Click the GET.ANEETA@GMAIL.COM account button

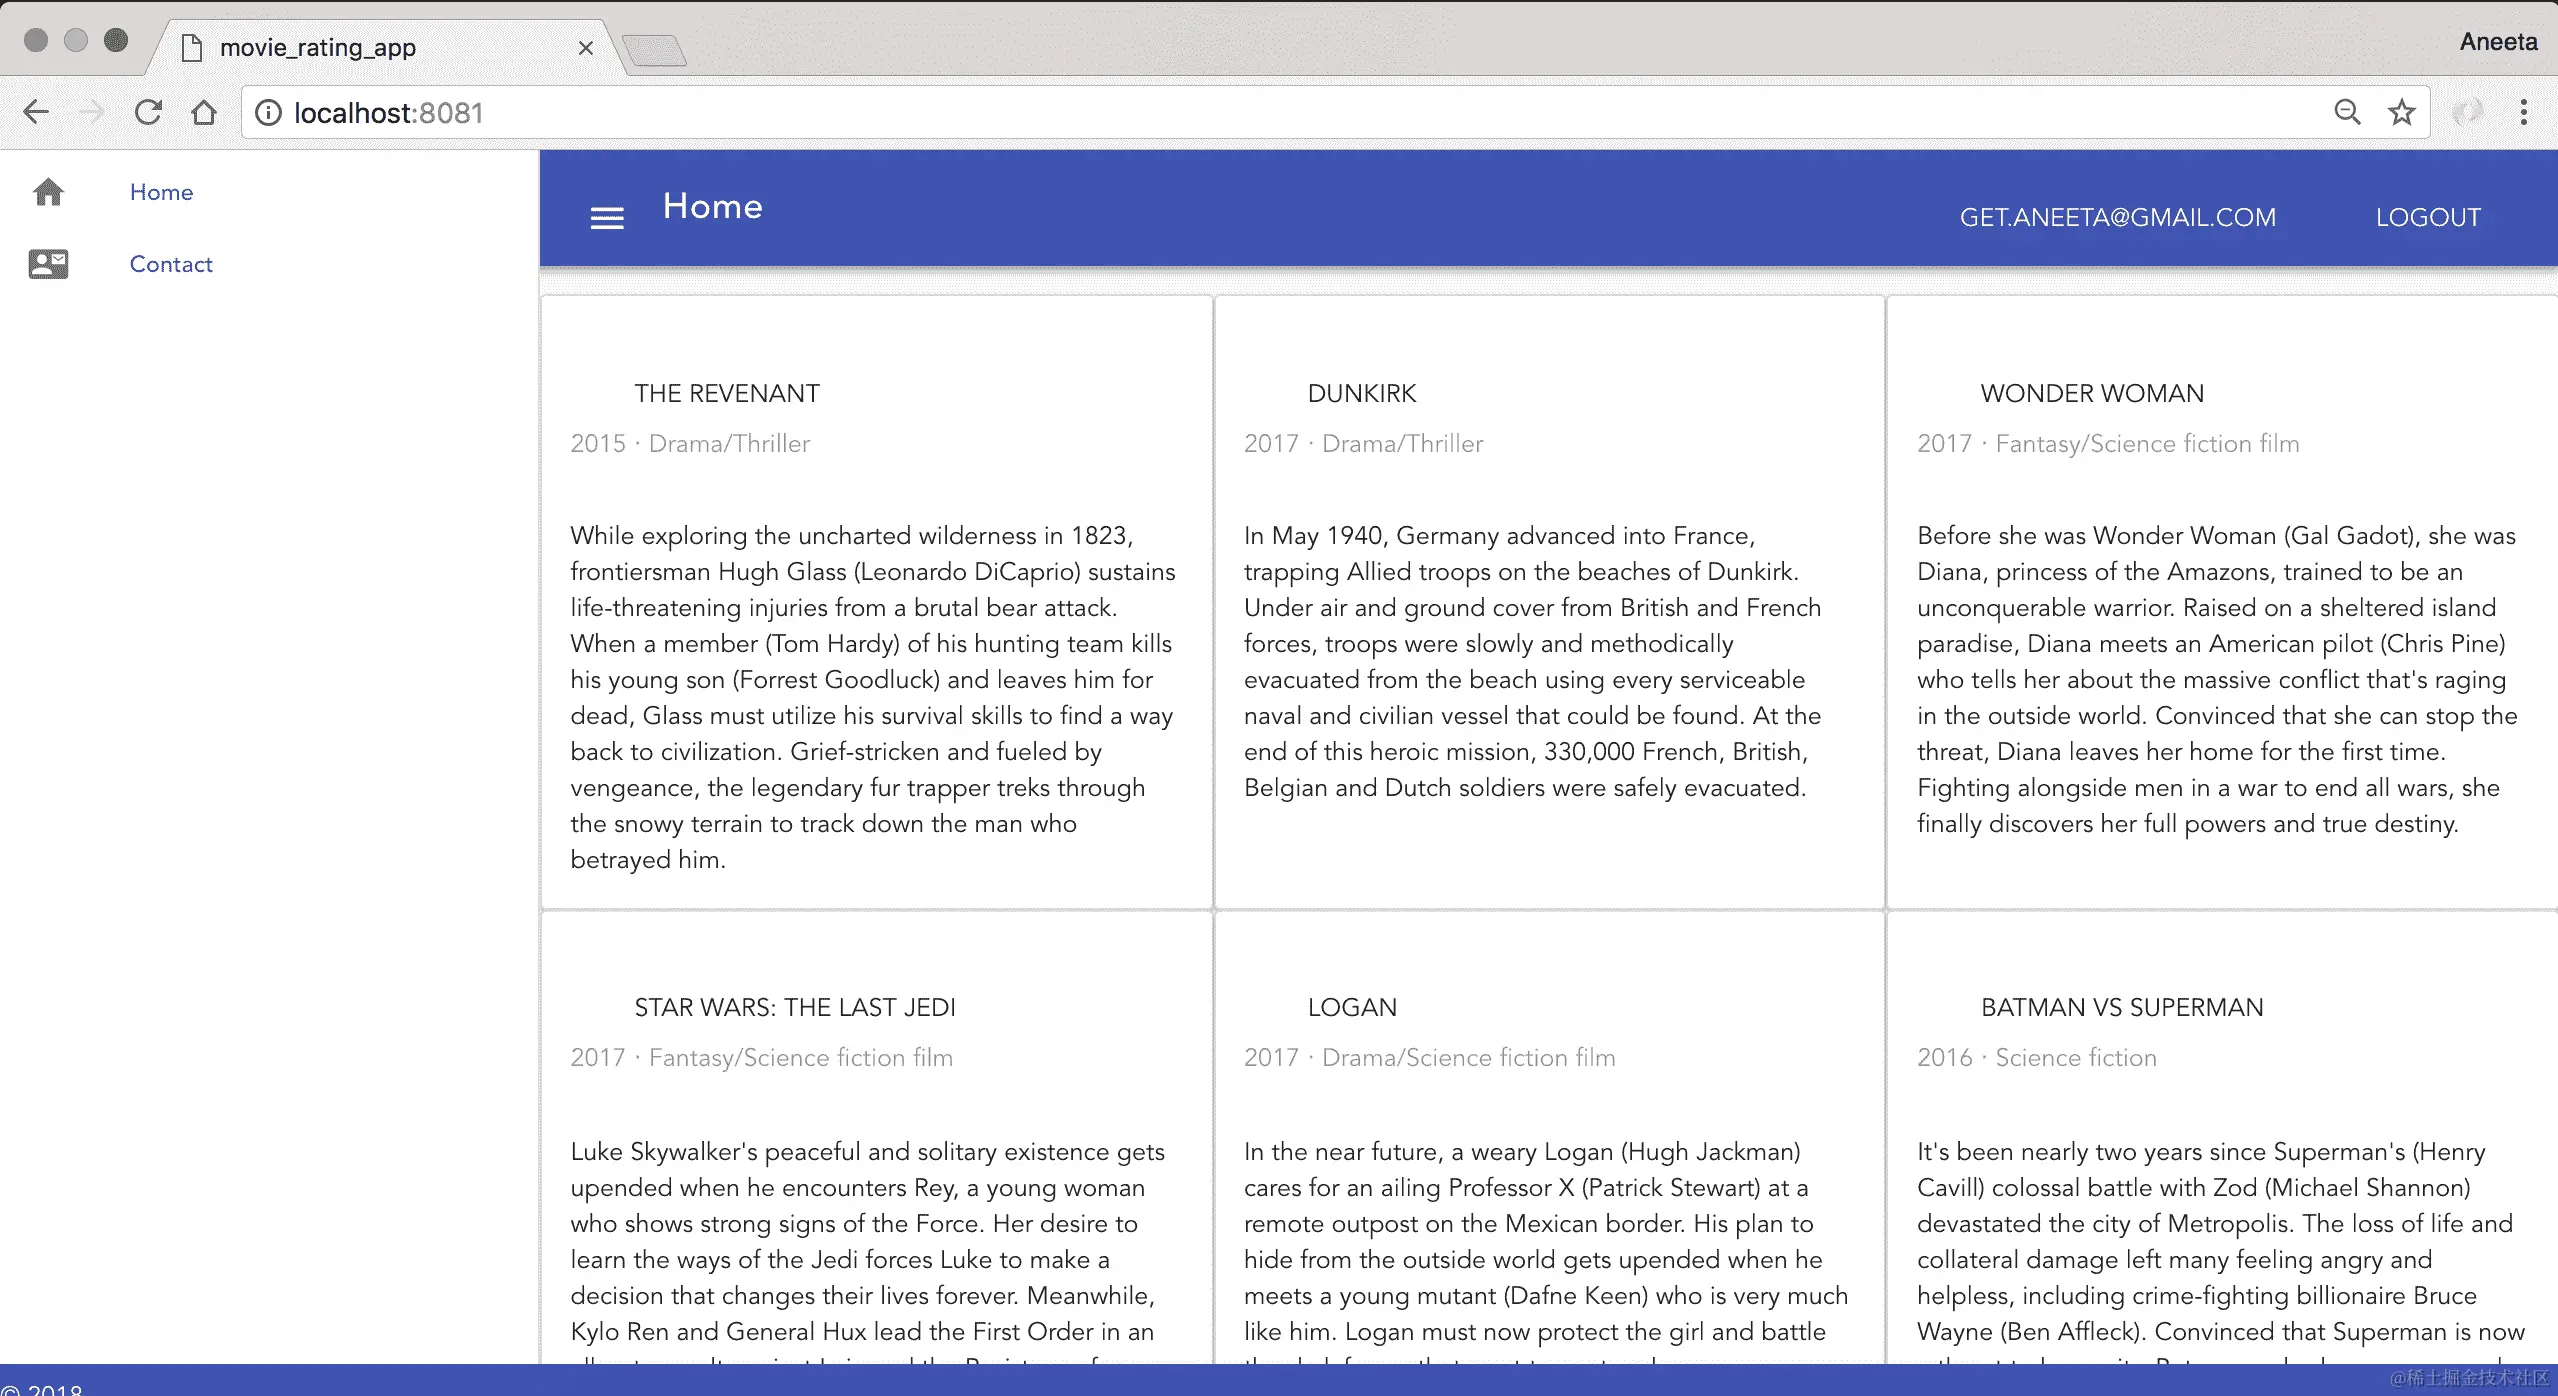pos(2117,218)
